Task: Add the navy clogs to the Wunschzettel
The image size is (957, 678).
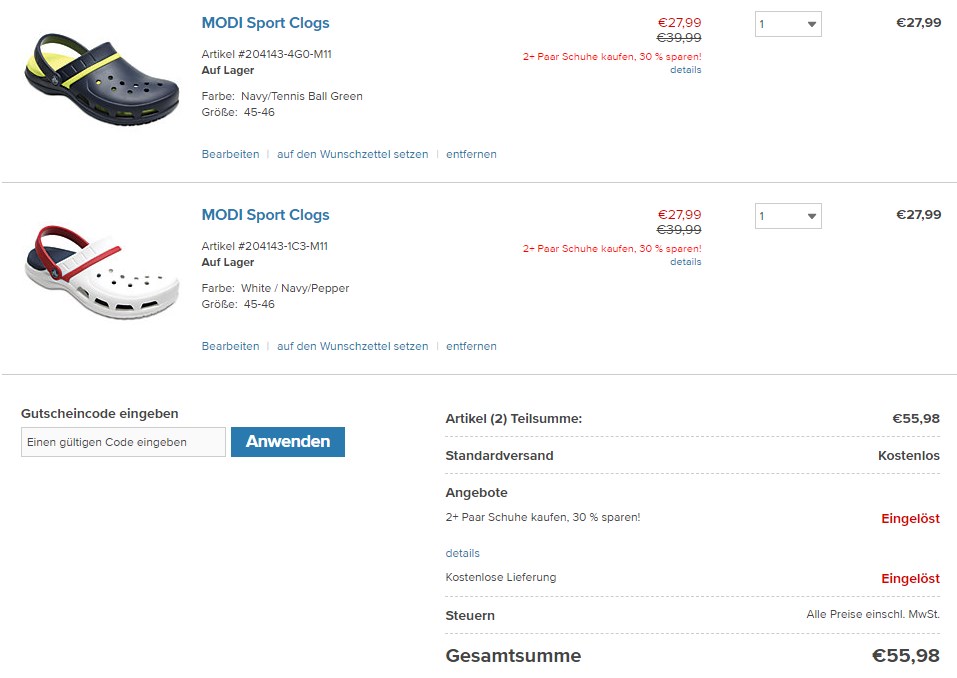Action: pos(352,154)
